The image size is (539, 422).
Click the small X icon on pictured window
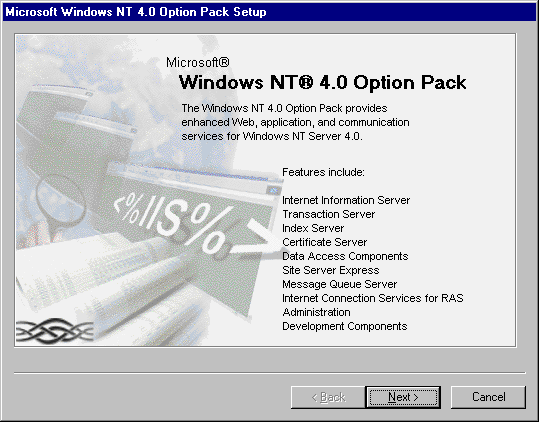(274, 190)
